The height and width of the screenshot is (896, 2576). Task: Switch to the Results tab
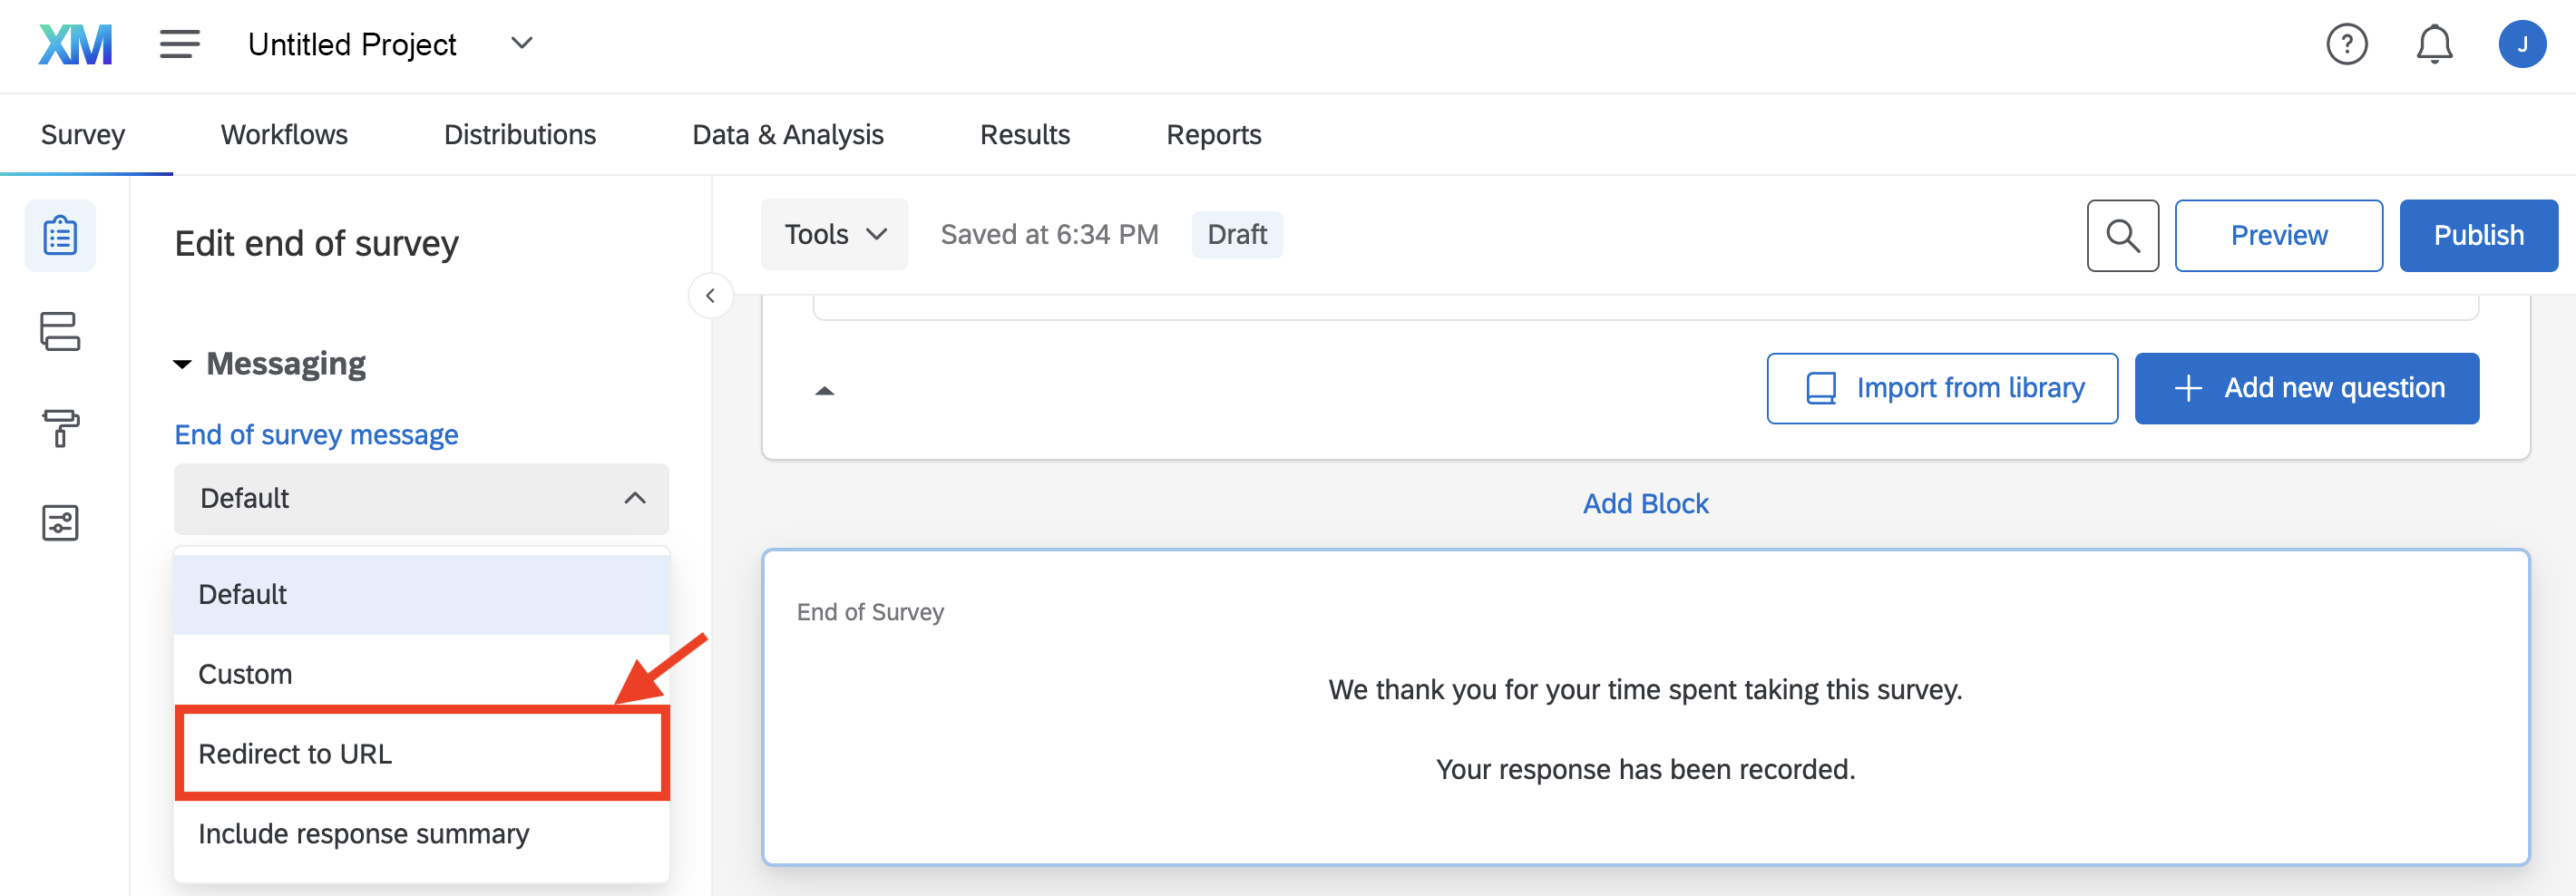1025,135
